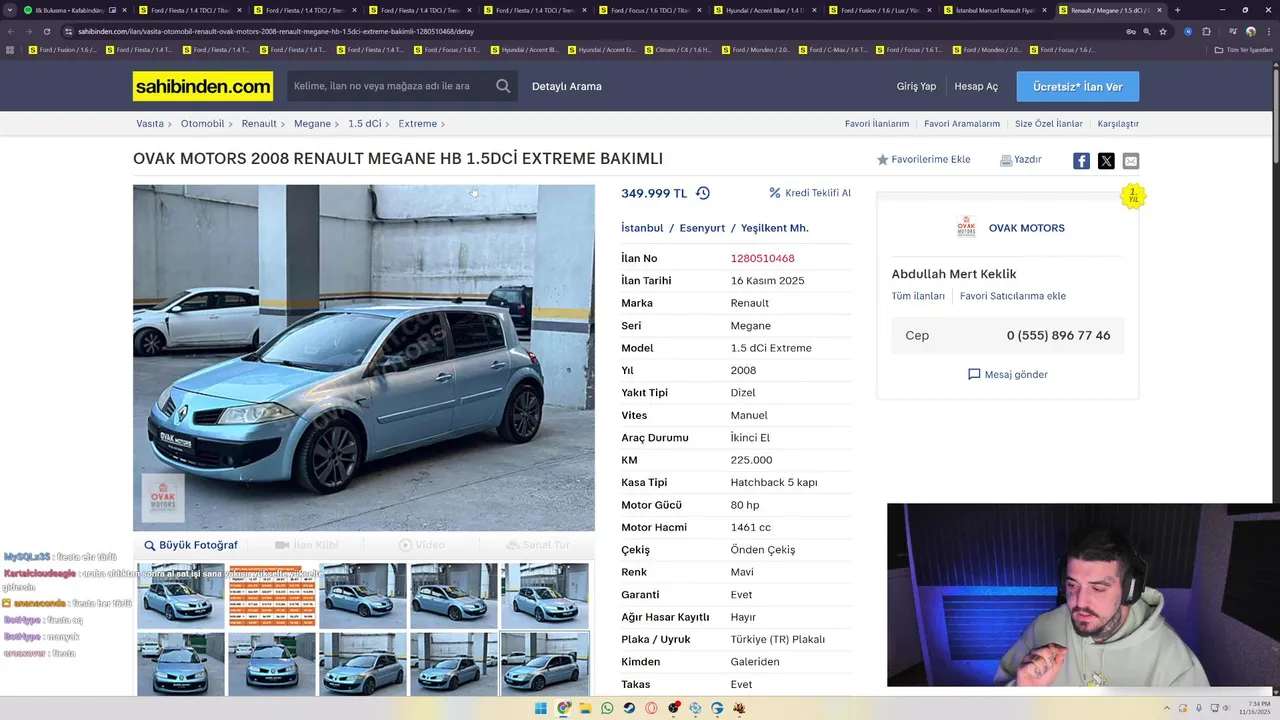Click the Ücretsiz İlan Ver button
The image size is (1280, 720).
pos(1078,87)
